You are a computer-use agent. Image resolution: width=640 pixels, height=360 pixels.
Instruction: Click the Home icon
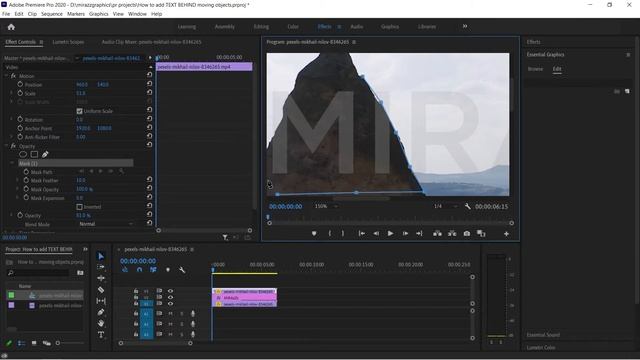point(11,27)
